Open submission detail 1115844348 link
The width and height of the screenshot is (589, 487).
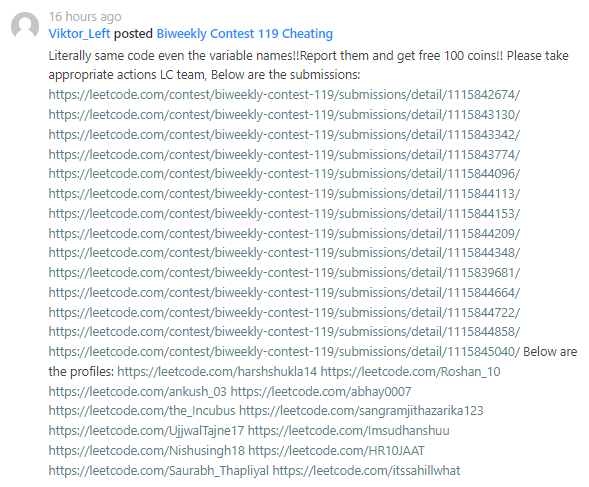point(284,253)
